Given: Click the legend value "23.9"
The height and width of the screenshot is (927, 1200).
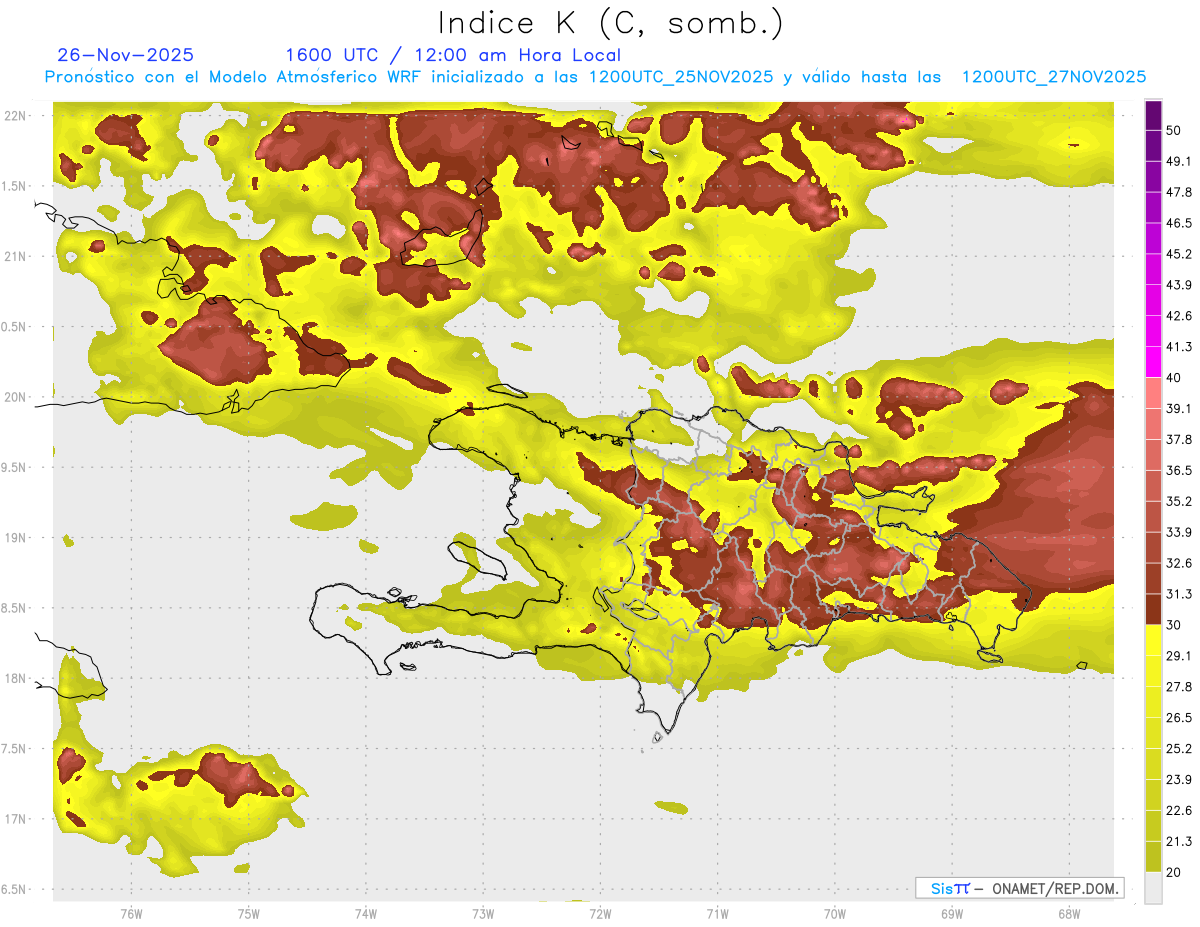Looking at the screenshot, I should (1179, 780).
